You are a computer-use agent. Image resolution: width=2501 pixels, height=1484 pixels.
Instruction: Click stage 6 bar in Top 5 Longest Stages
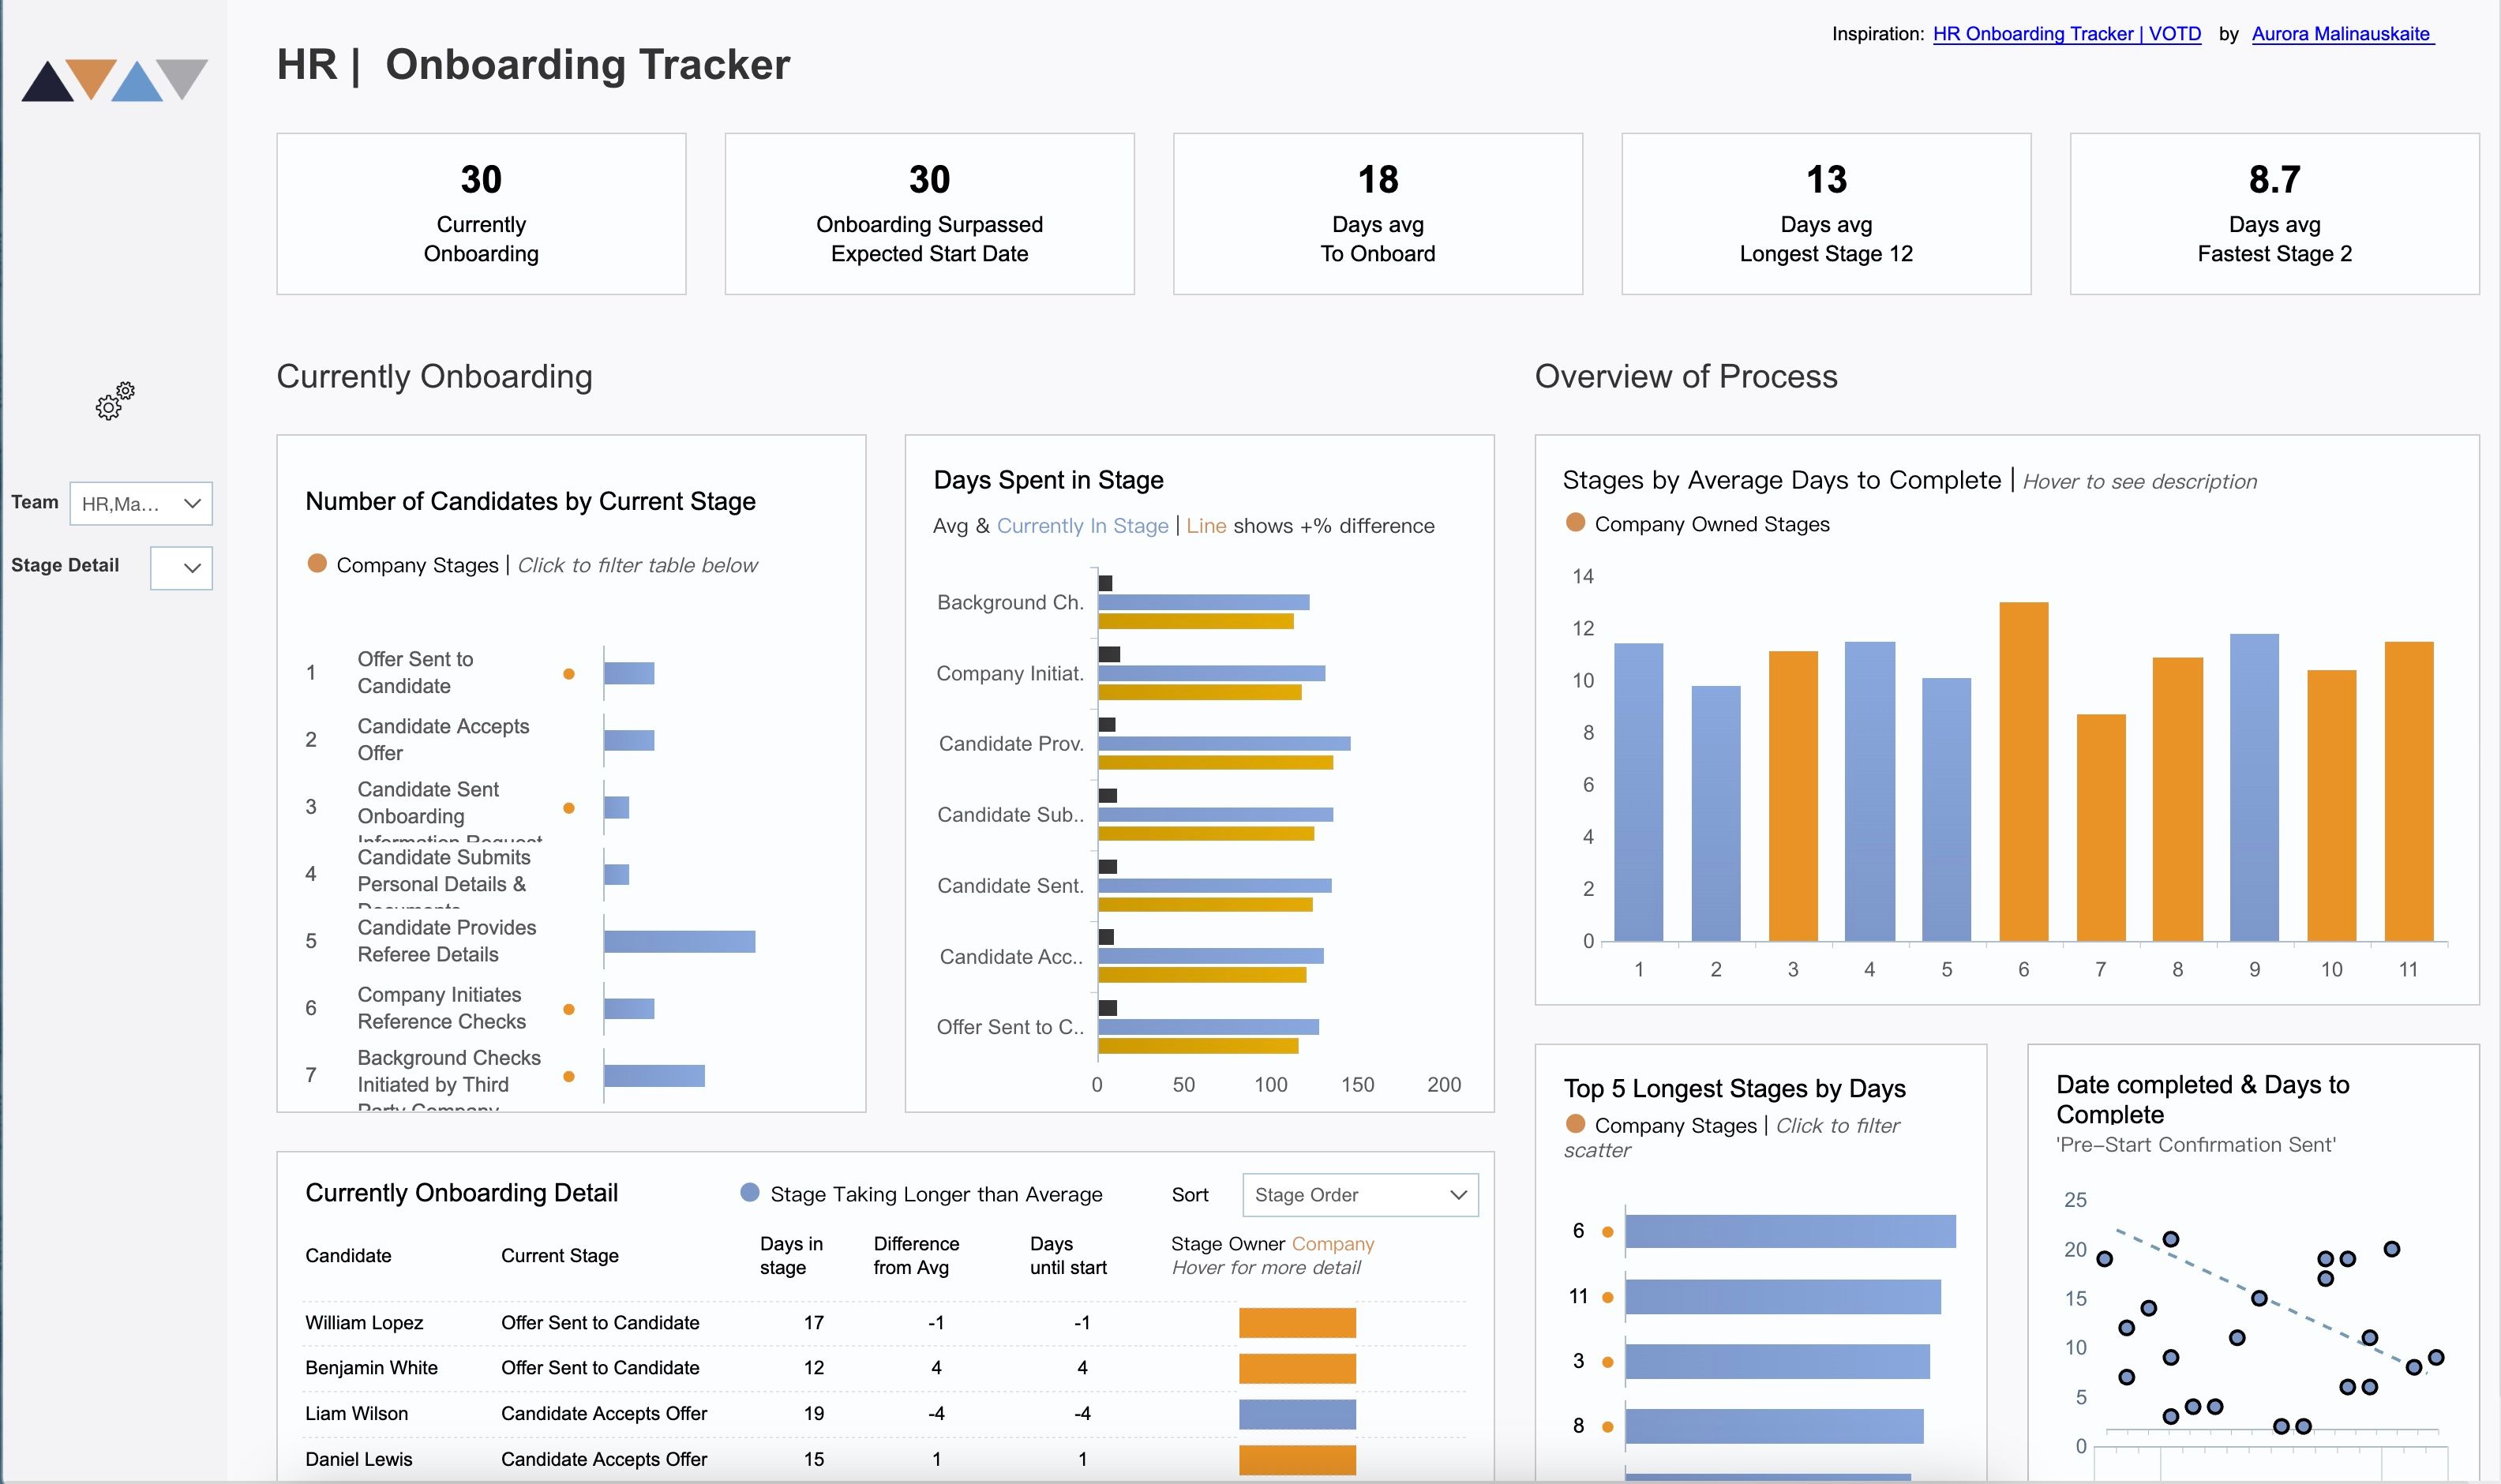pyautogui.click(x=1790, y=1231)
